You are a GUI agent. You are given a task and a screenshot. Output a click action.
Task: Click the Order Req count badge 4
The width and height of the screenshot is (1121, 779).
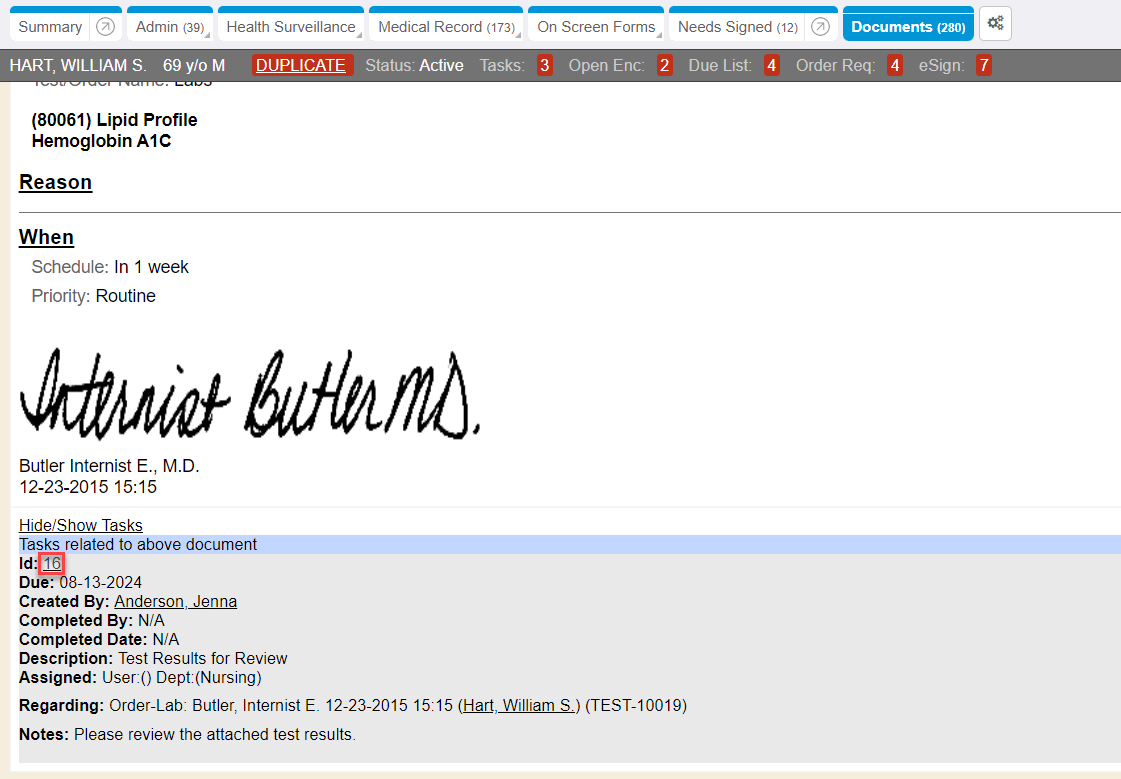coord(895,66)
